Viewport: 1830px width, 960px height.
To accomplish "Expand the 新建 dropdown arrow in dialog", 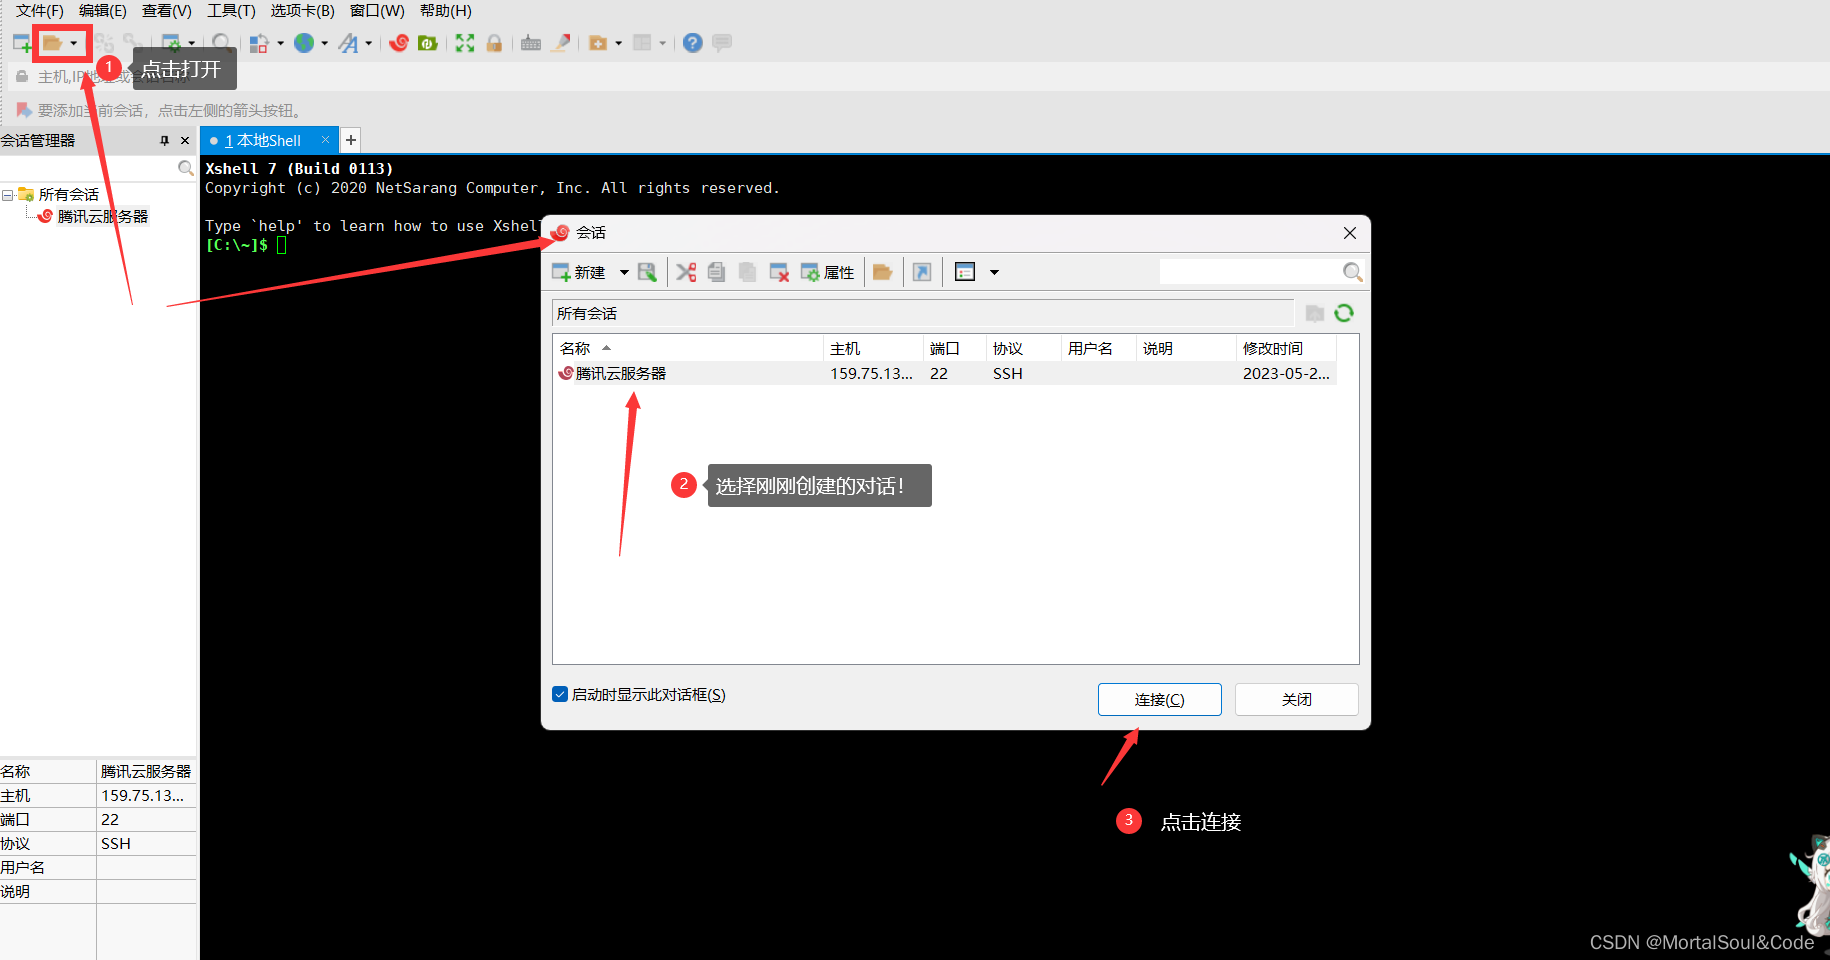I will pyautogui.click(x=624, y=273).
